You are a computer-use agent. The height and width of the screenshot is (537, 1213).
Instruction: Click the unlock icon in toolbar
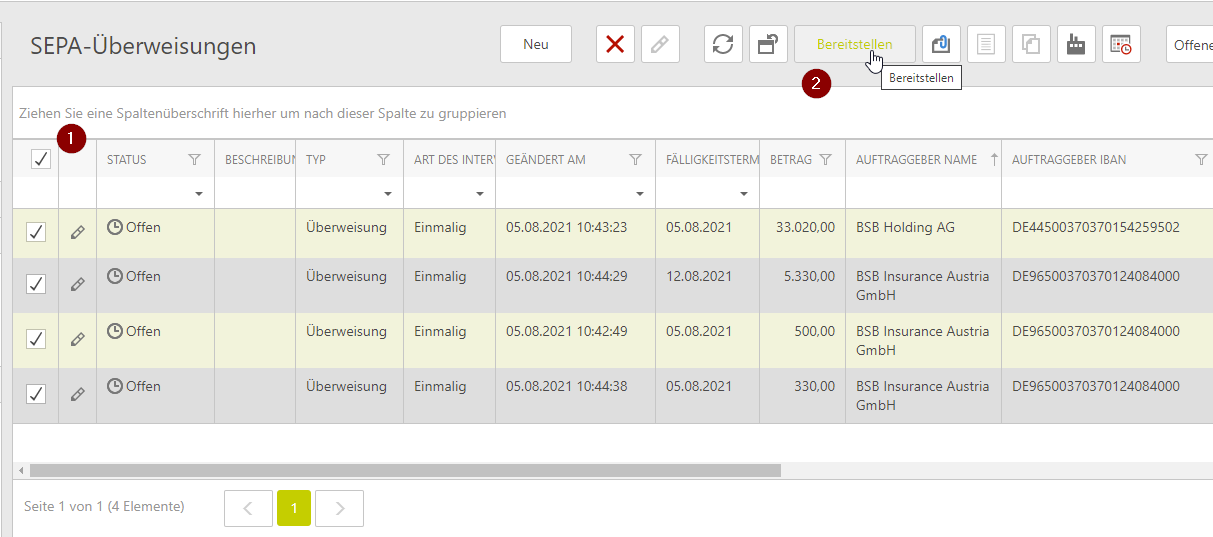pyautogui.click(x=768, y=44)
